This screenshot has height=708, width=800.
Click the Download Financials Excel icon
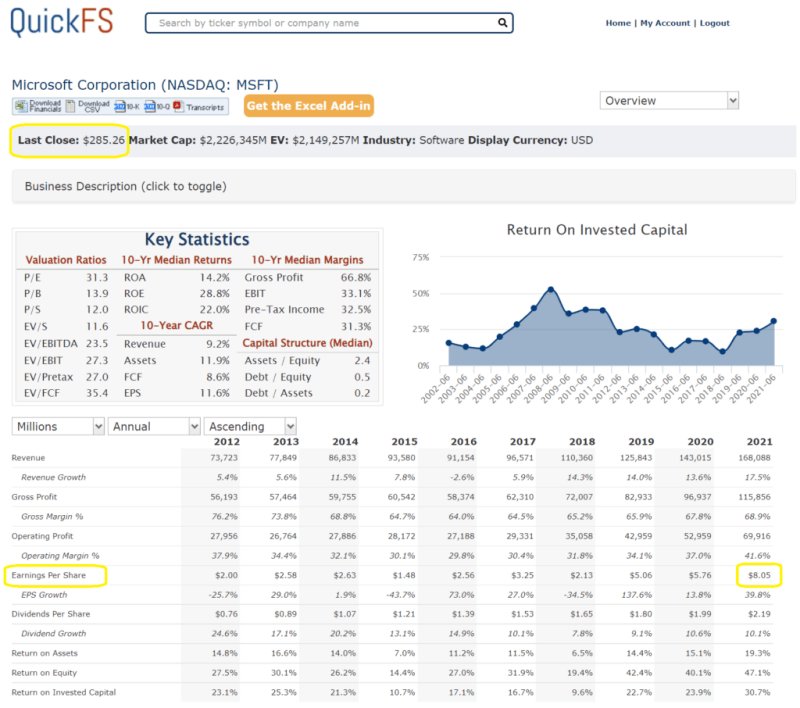(x=21, y=106)
